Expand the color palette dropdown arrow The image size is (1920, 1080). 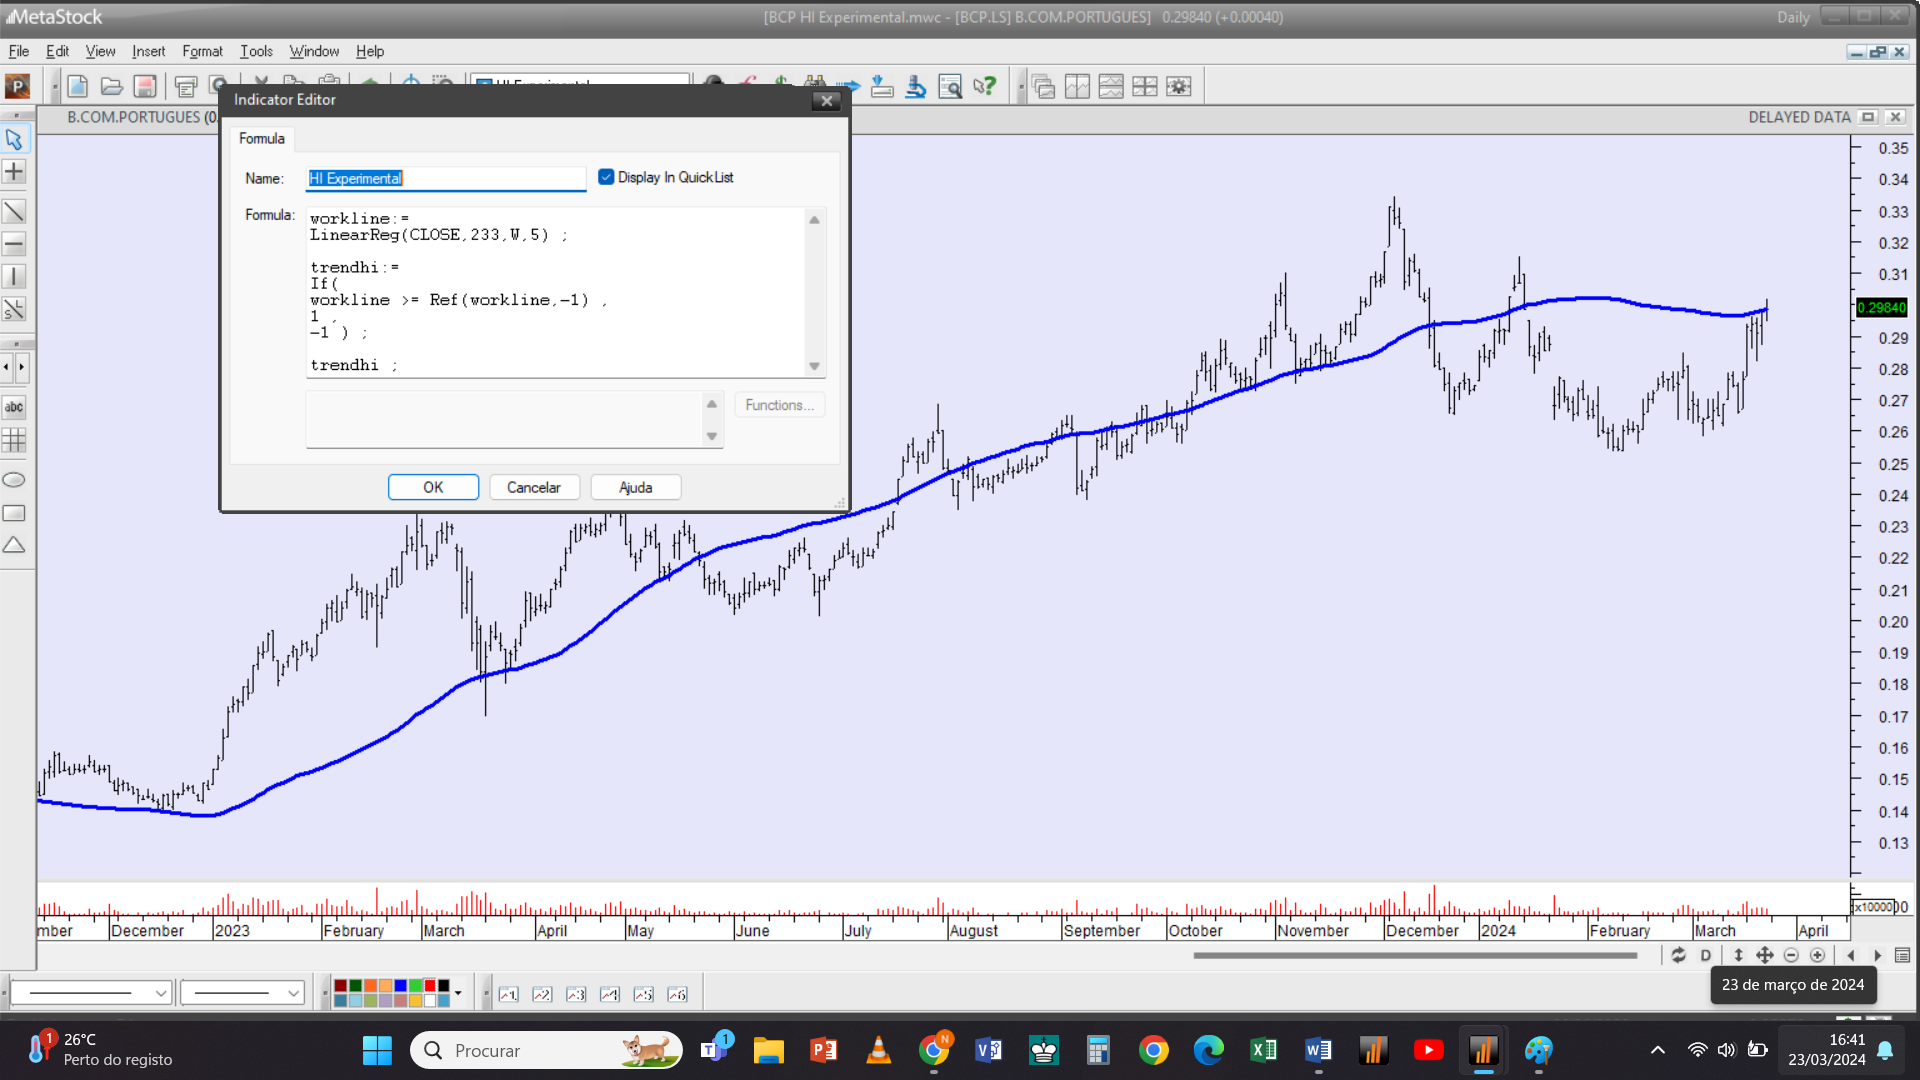[458, 993]
